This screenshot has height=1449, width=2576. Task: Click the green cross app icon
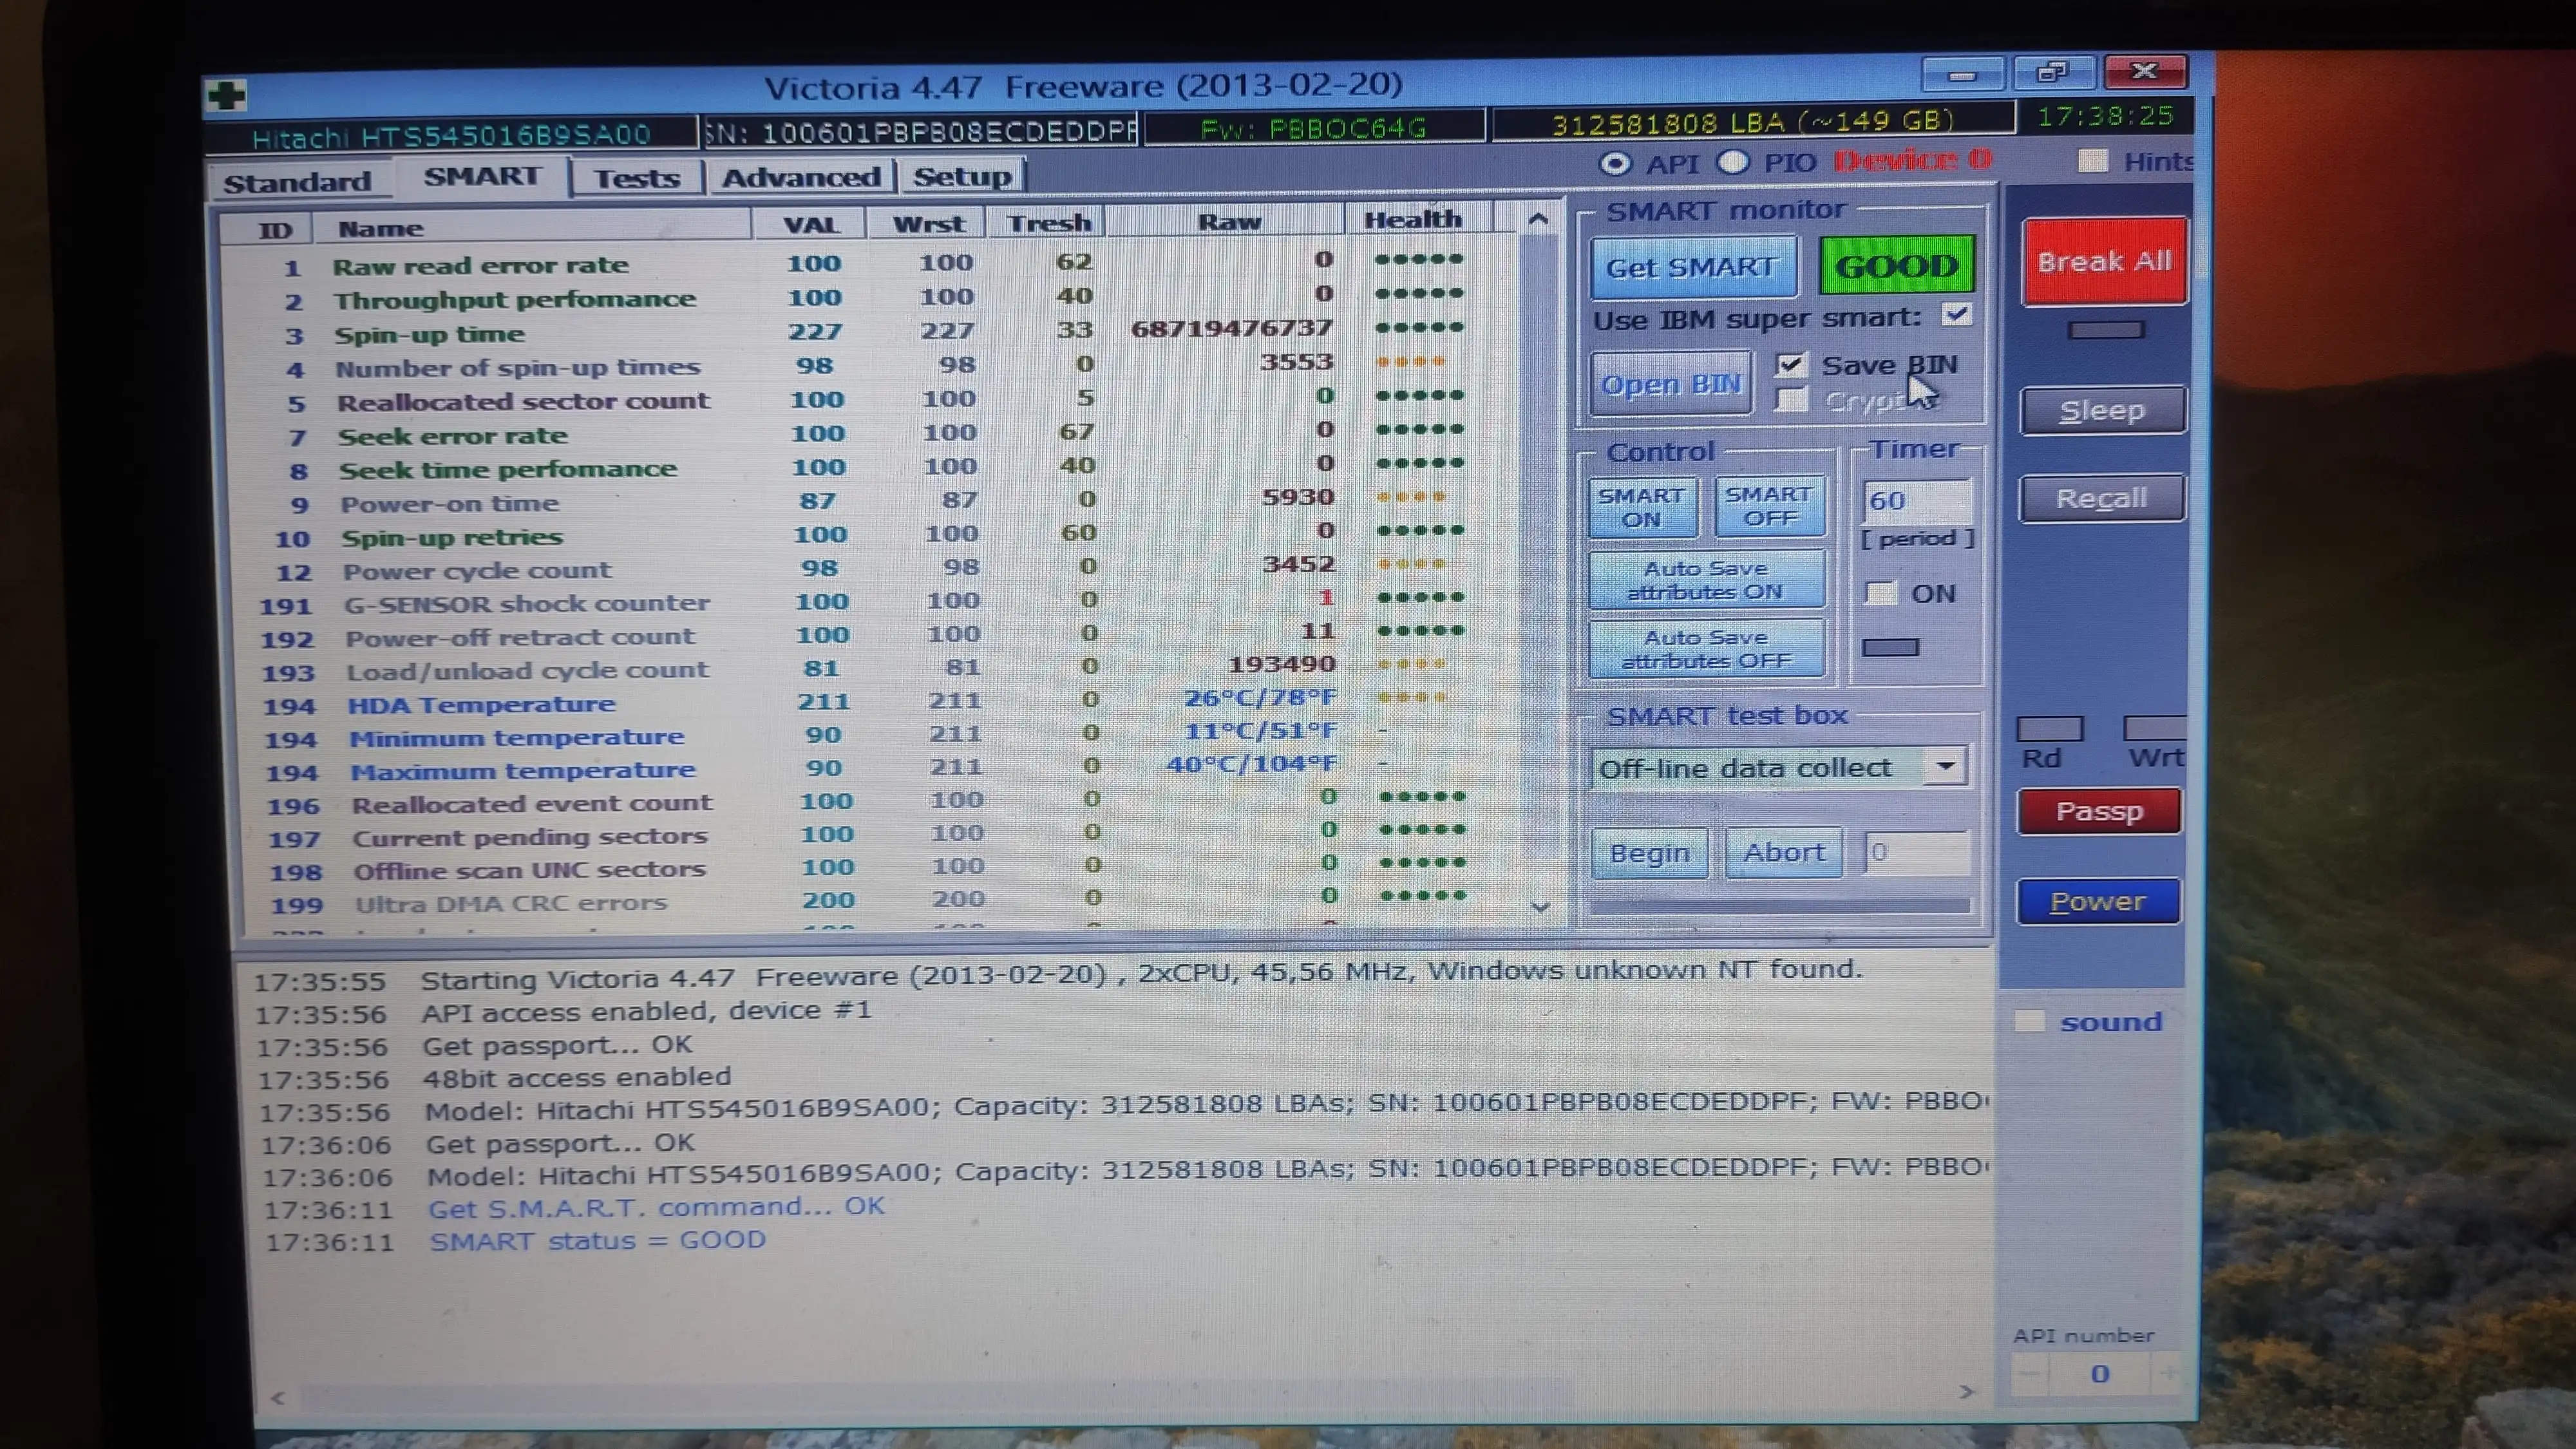pos(226,96)
